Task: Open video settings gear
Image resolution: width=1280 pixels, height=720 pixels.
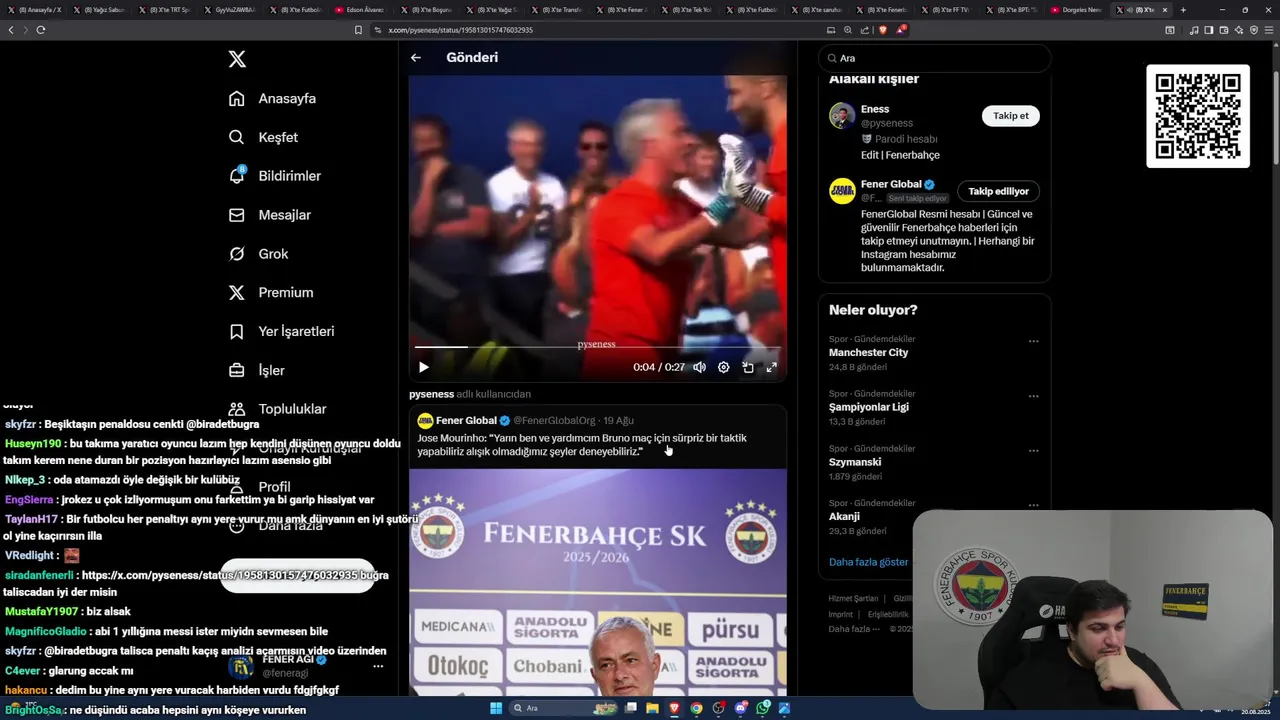Action: click(x=724, y=367)
